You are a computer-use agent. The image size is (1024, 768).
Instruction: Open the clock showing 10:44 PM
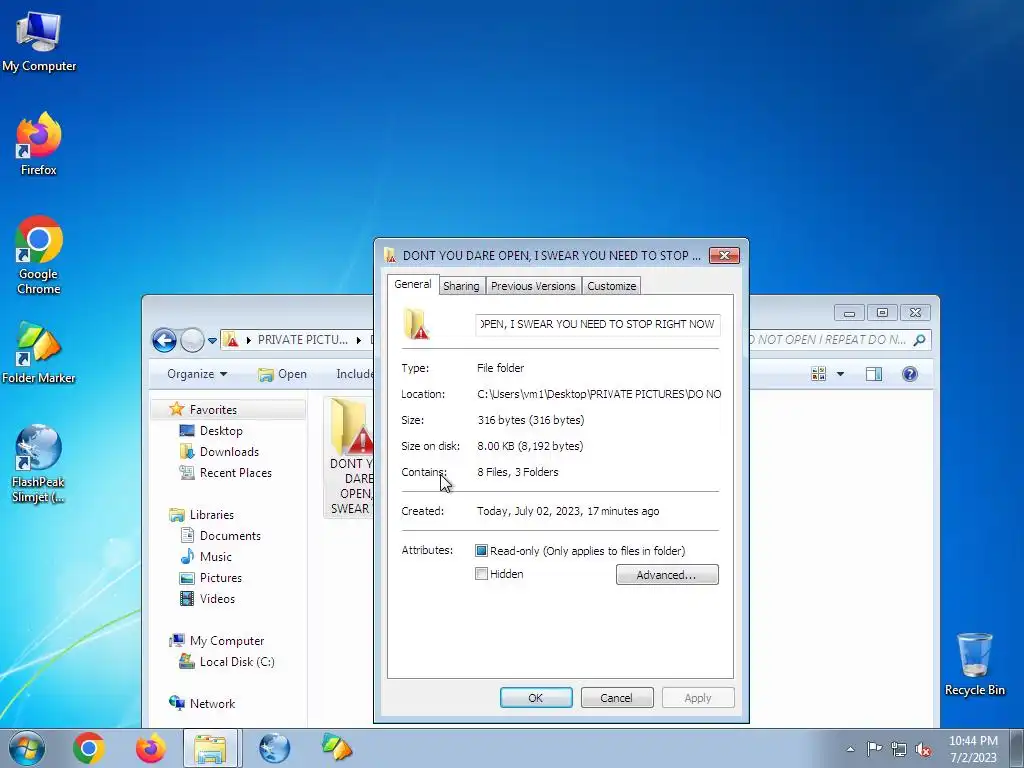tap(973, 748)
